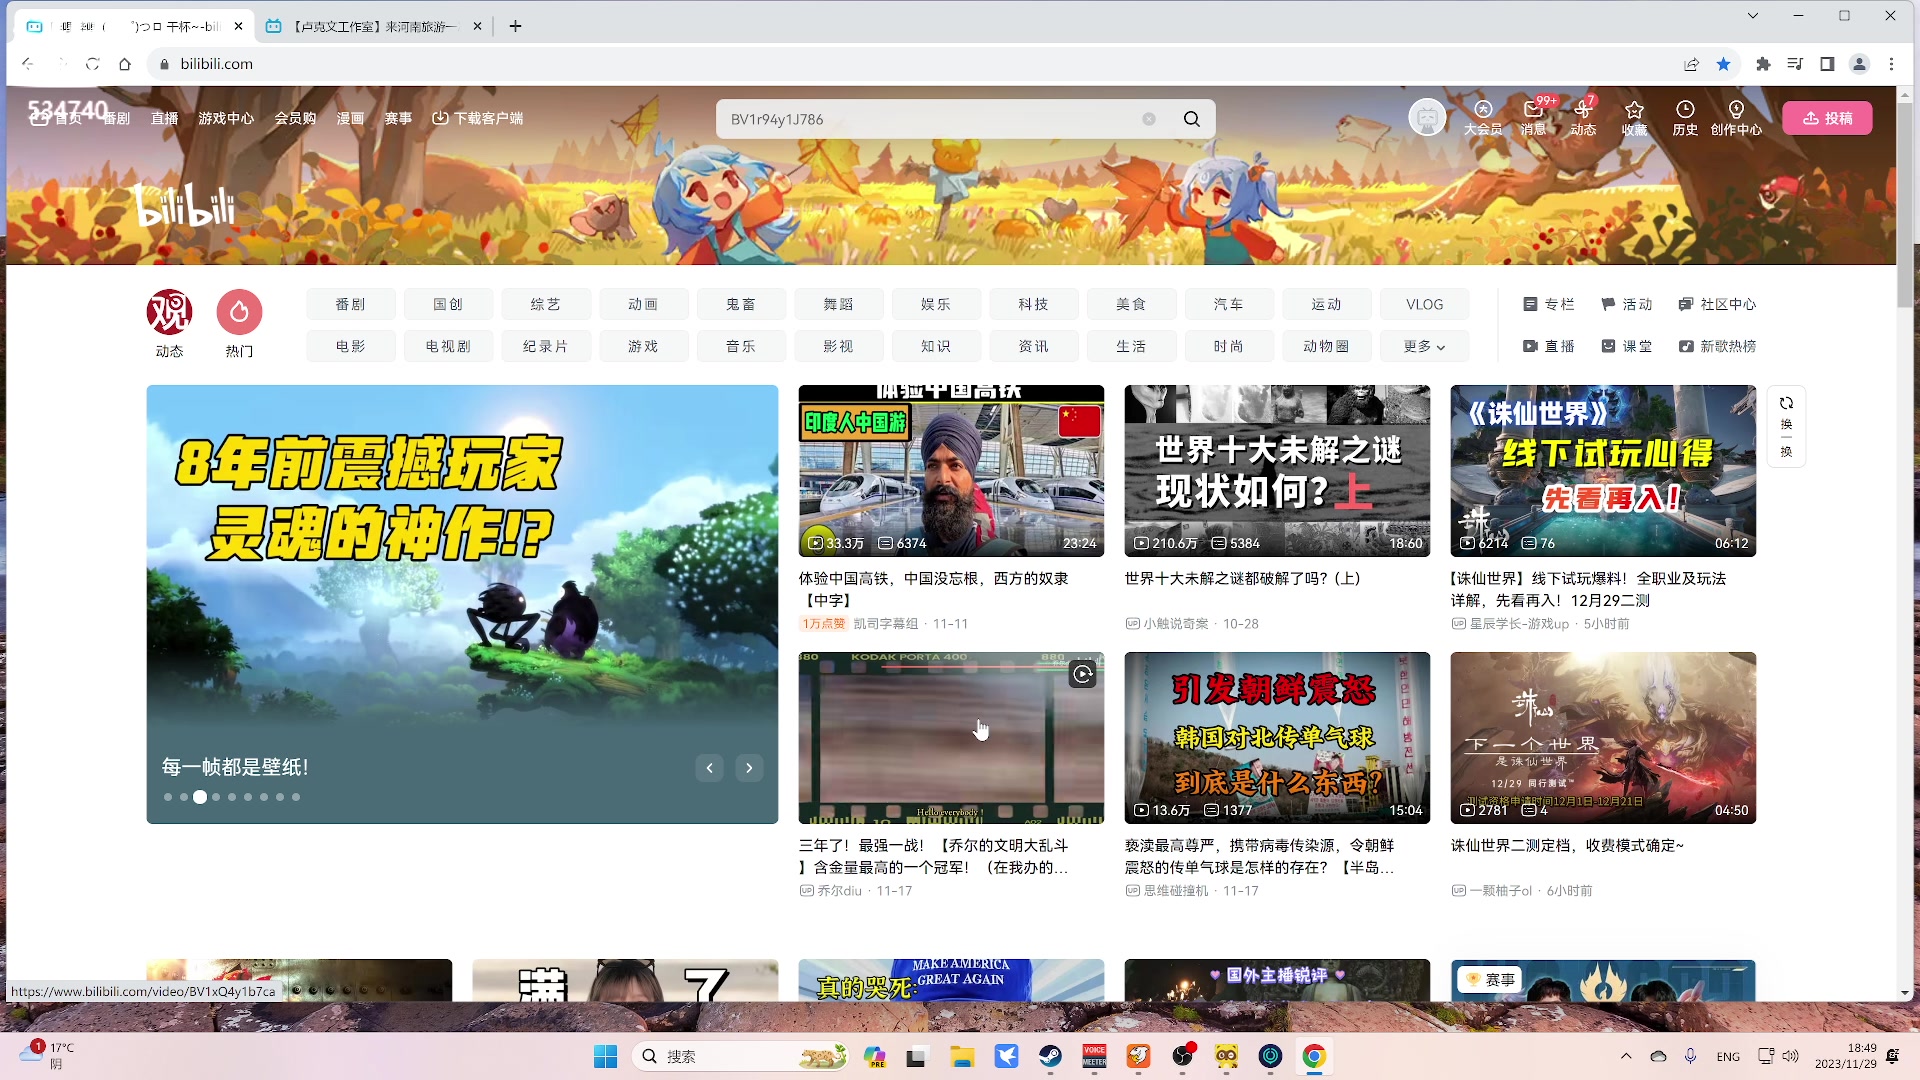This screenshot has width=1920, height=1080.
Task: Click the page vertical scrollbar thumb
Action: click(x=1904, y=205)
